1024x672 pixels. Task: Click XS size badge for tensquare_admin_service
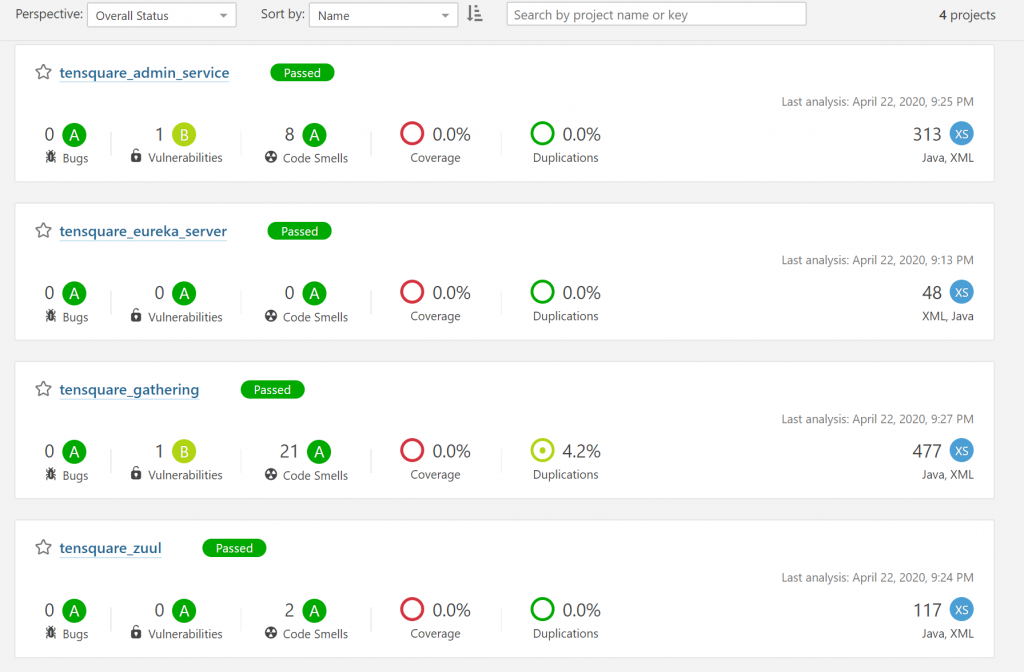point(961,134)
